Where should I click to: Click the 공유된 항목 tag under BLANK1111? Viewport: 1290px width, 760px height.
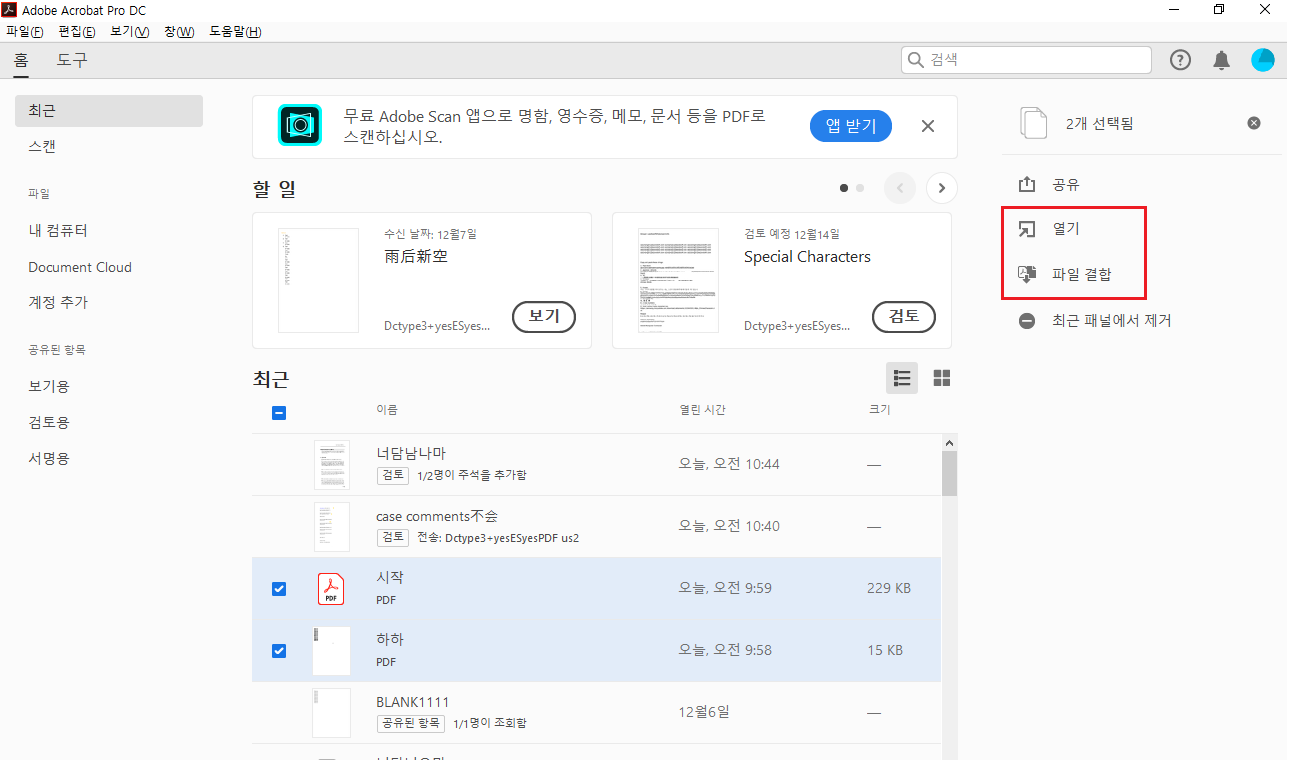(x=411, y=723)
